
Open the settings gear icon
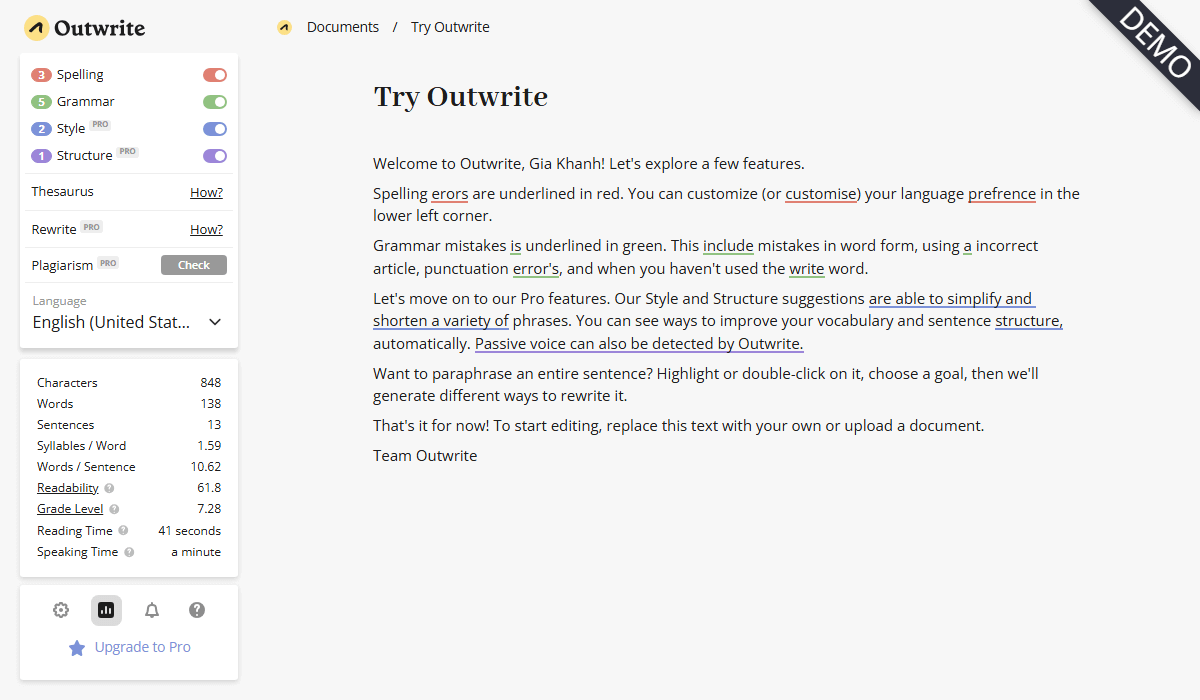(61, 610)
